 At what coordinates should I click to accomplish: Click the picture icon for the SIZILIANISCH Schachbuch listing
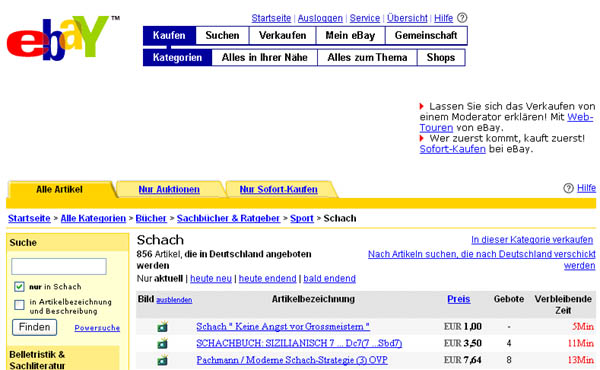pyautogui.click(x=163, y=343)
